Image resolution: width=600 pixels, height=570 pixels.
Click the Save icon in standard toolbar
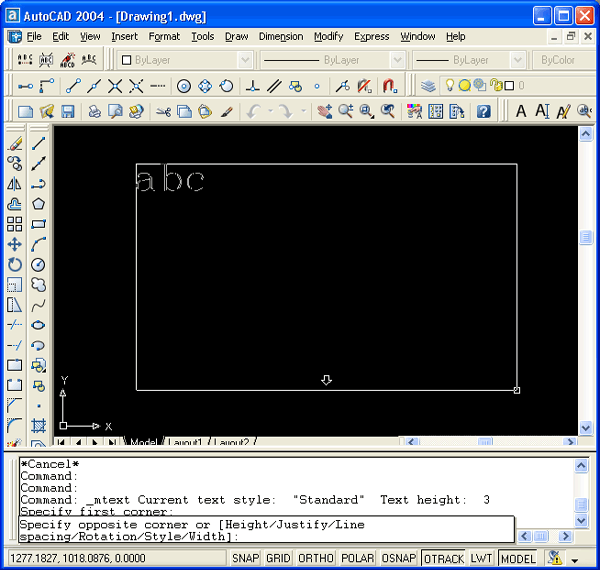click(68, 111)
